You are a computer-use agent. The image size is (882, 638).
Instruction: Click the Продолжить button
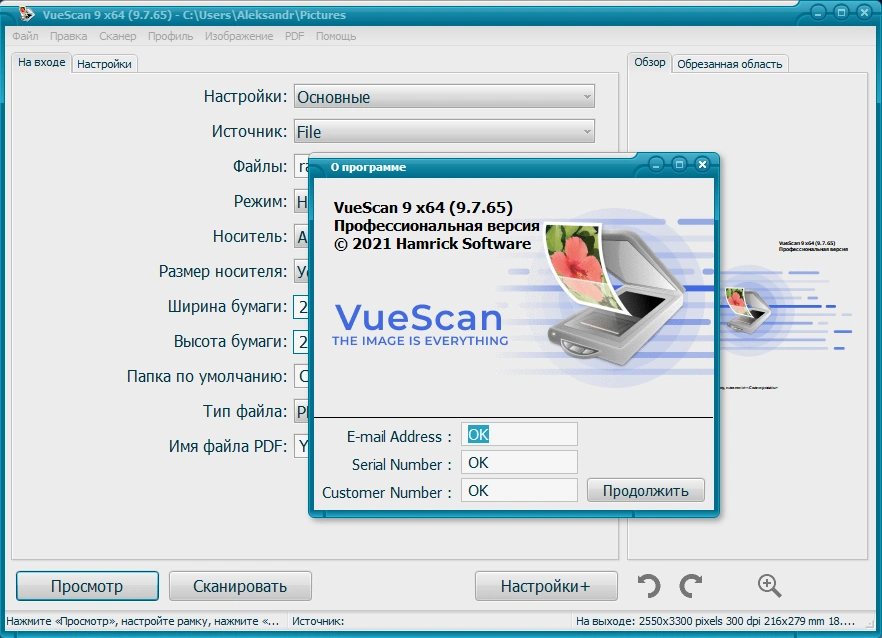(645, 491)
